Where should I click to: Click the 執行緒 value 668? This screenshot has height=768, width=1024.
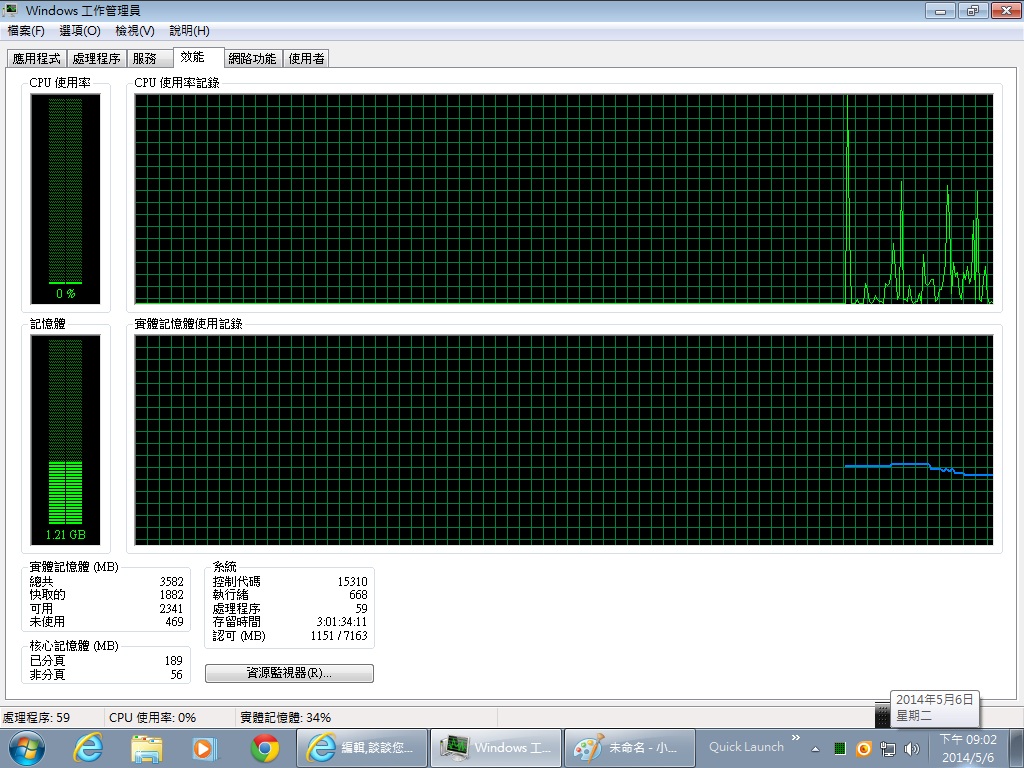click(x=359, y=595)
